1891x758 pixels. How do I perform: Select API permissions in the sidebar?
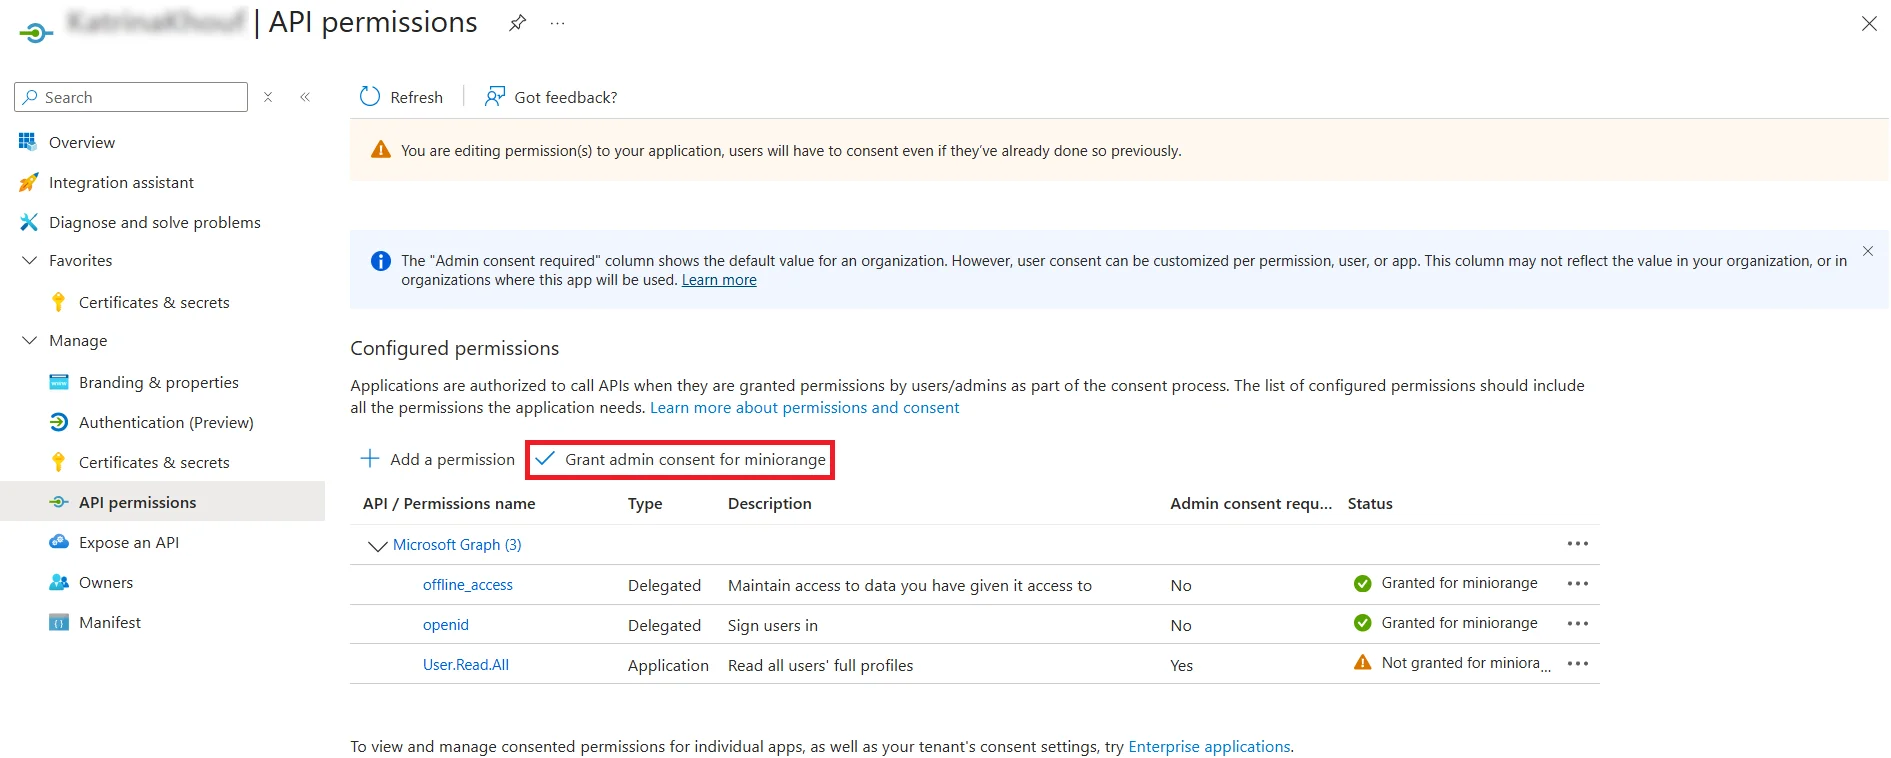click(163, 502)
